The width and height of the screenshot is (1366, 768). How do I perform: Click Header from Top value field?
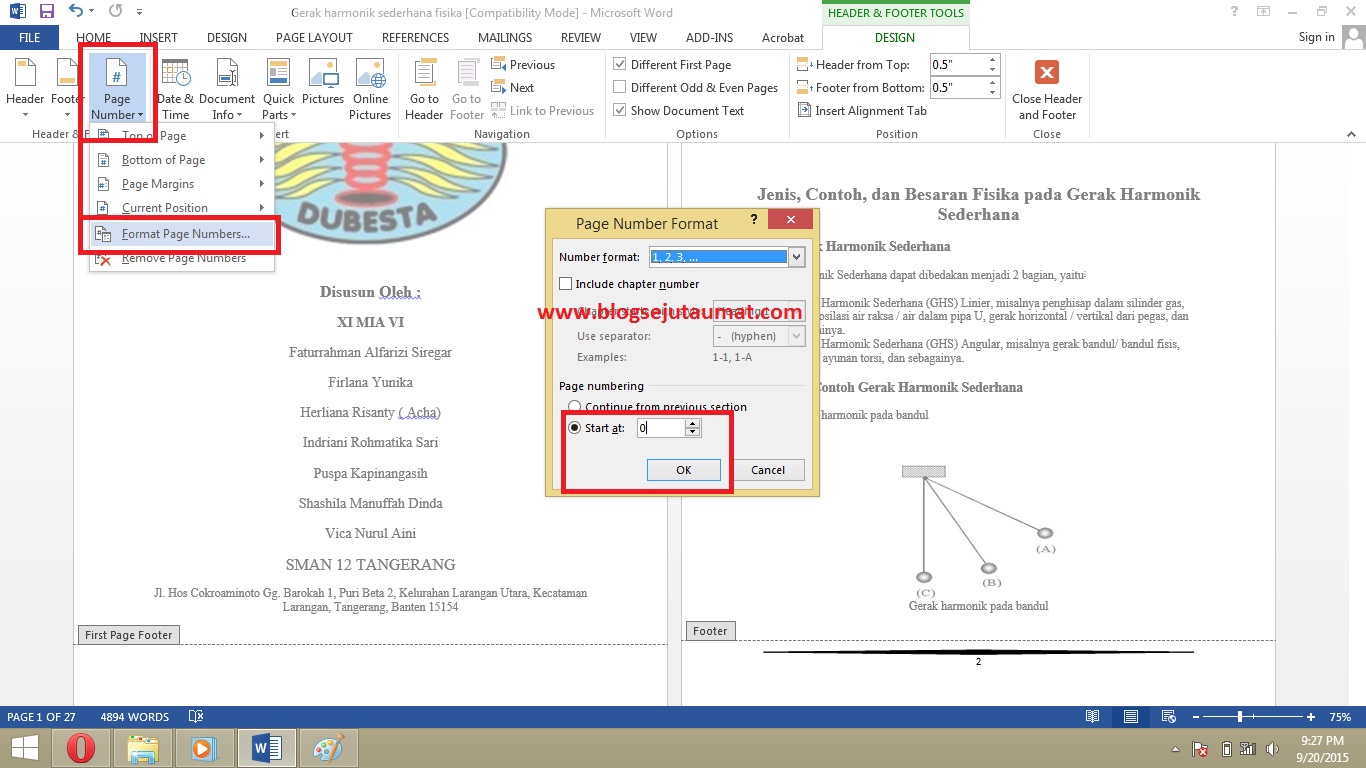(x=958, y=65)
